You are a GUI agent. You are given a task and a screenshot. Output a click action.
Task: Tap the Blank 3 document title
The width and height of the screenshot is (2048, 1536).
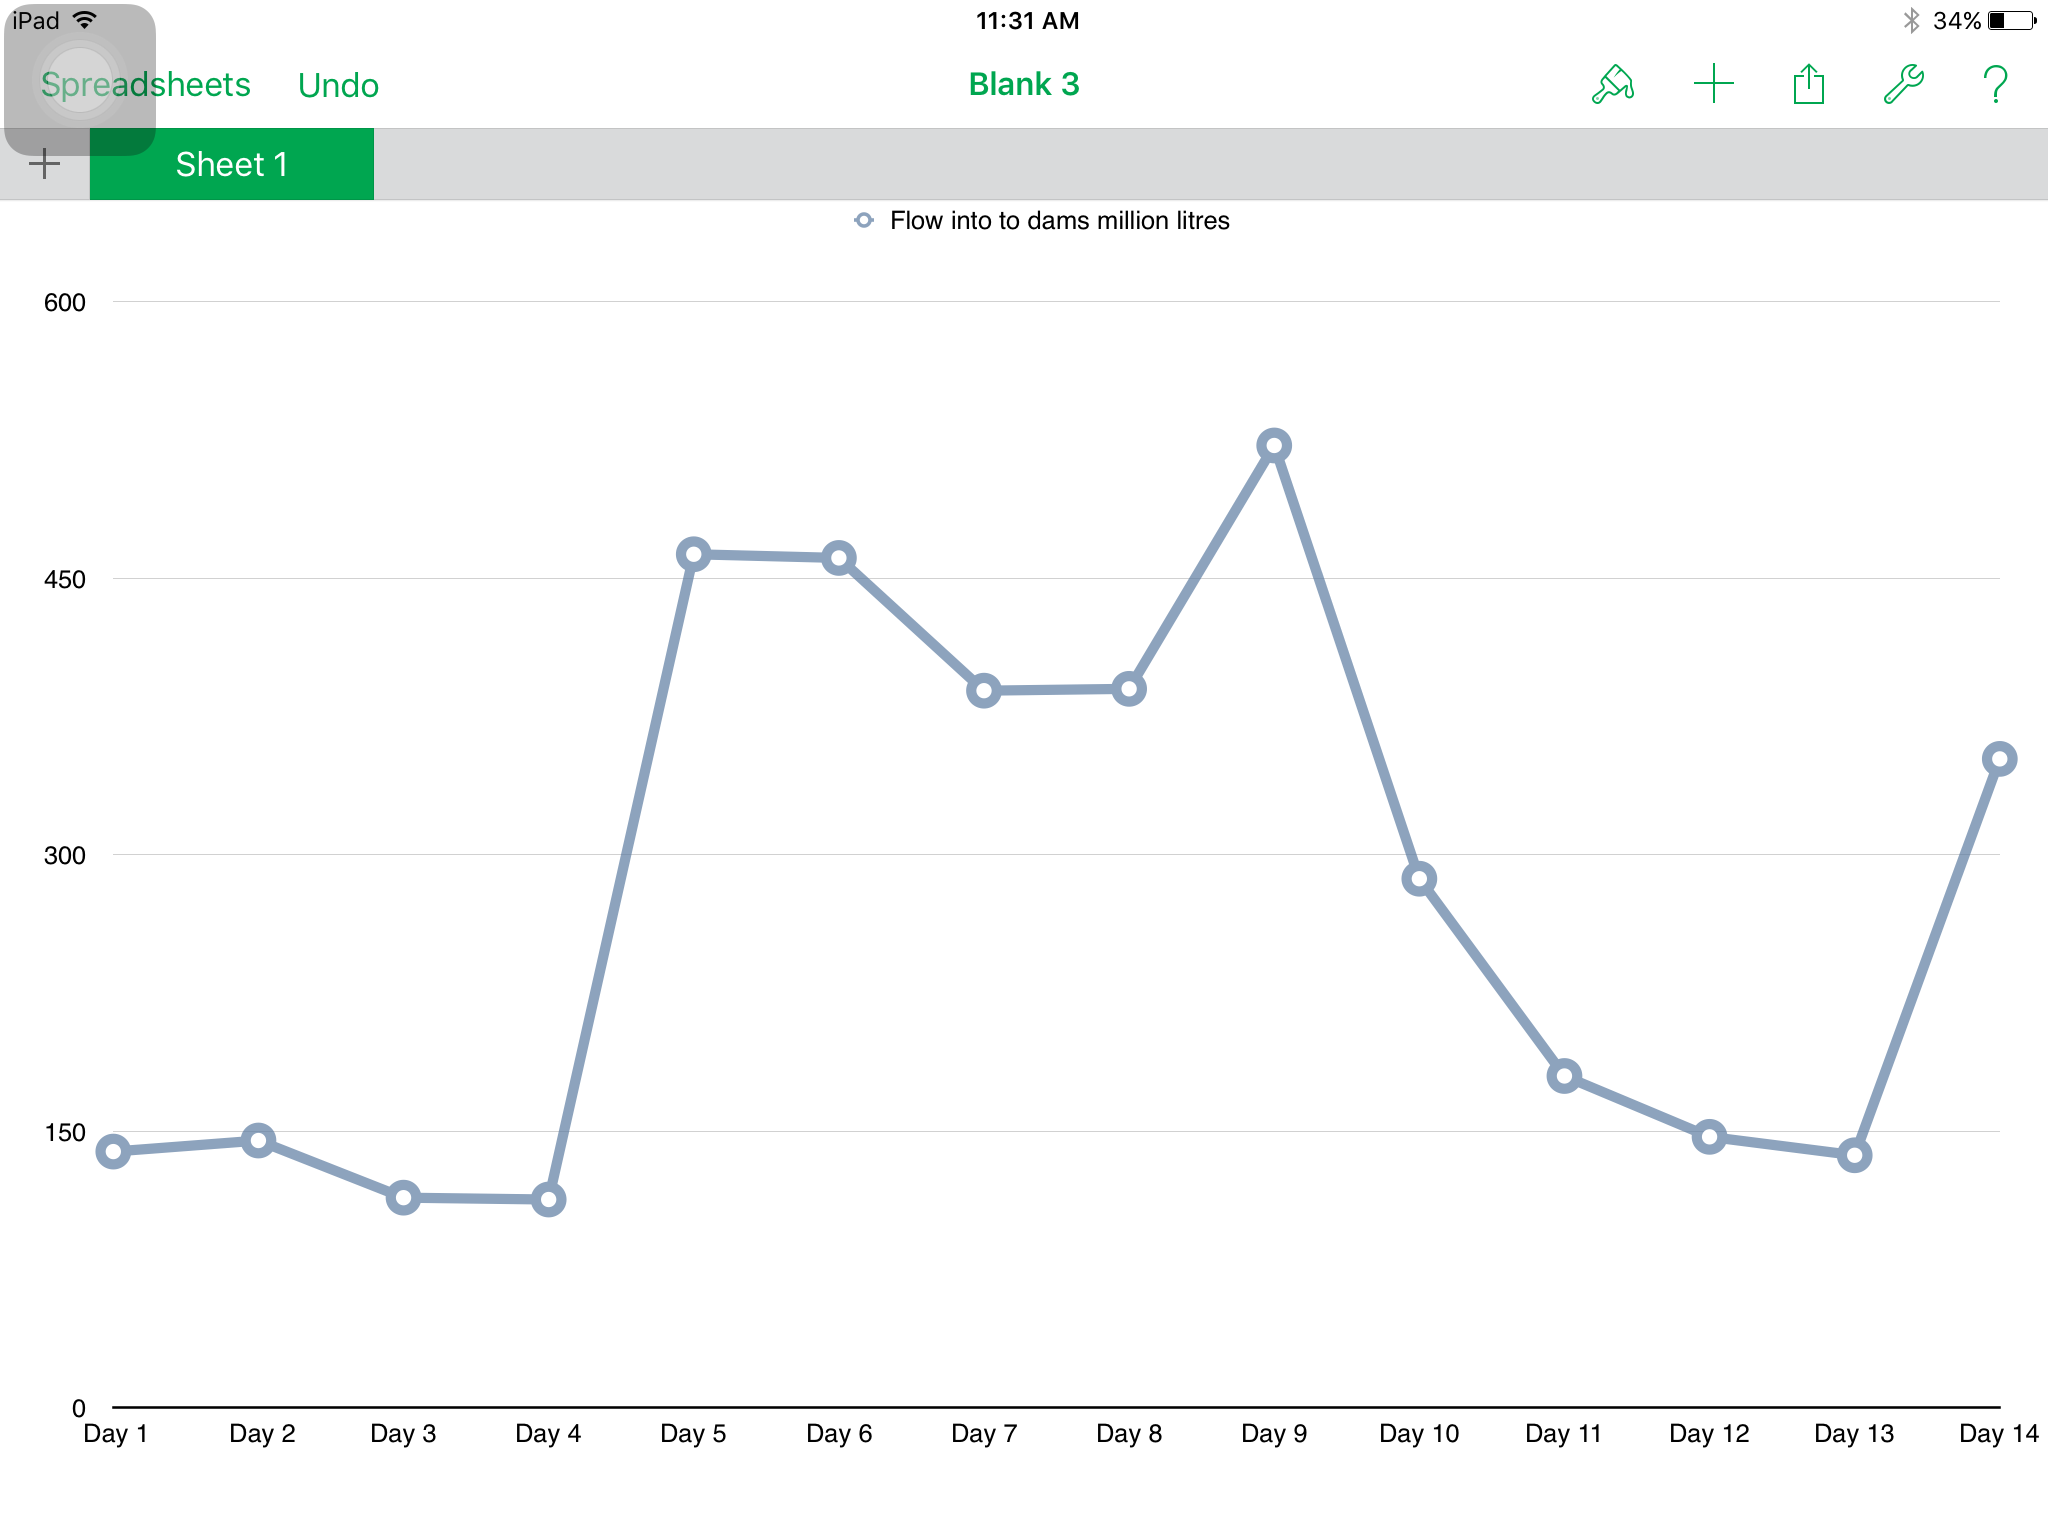click(1024, 85)
